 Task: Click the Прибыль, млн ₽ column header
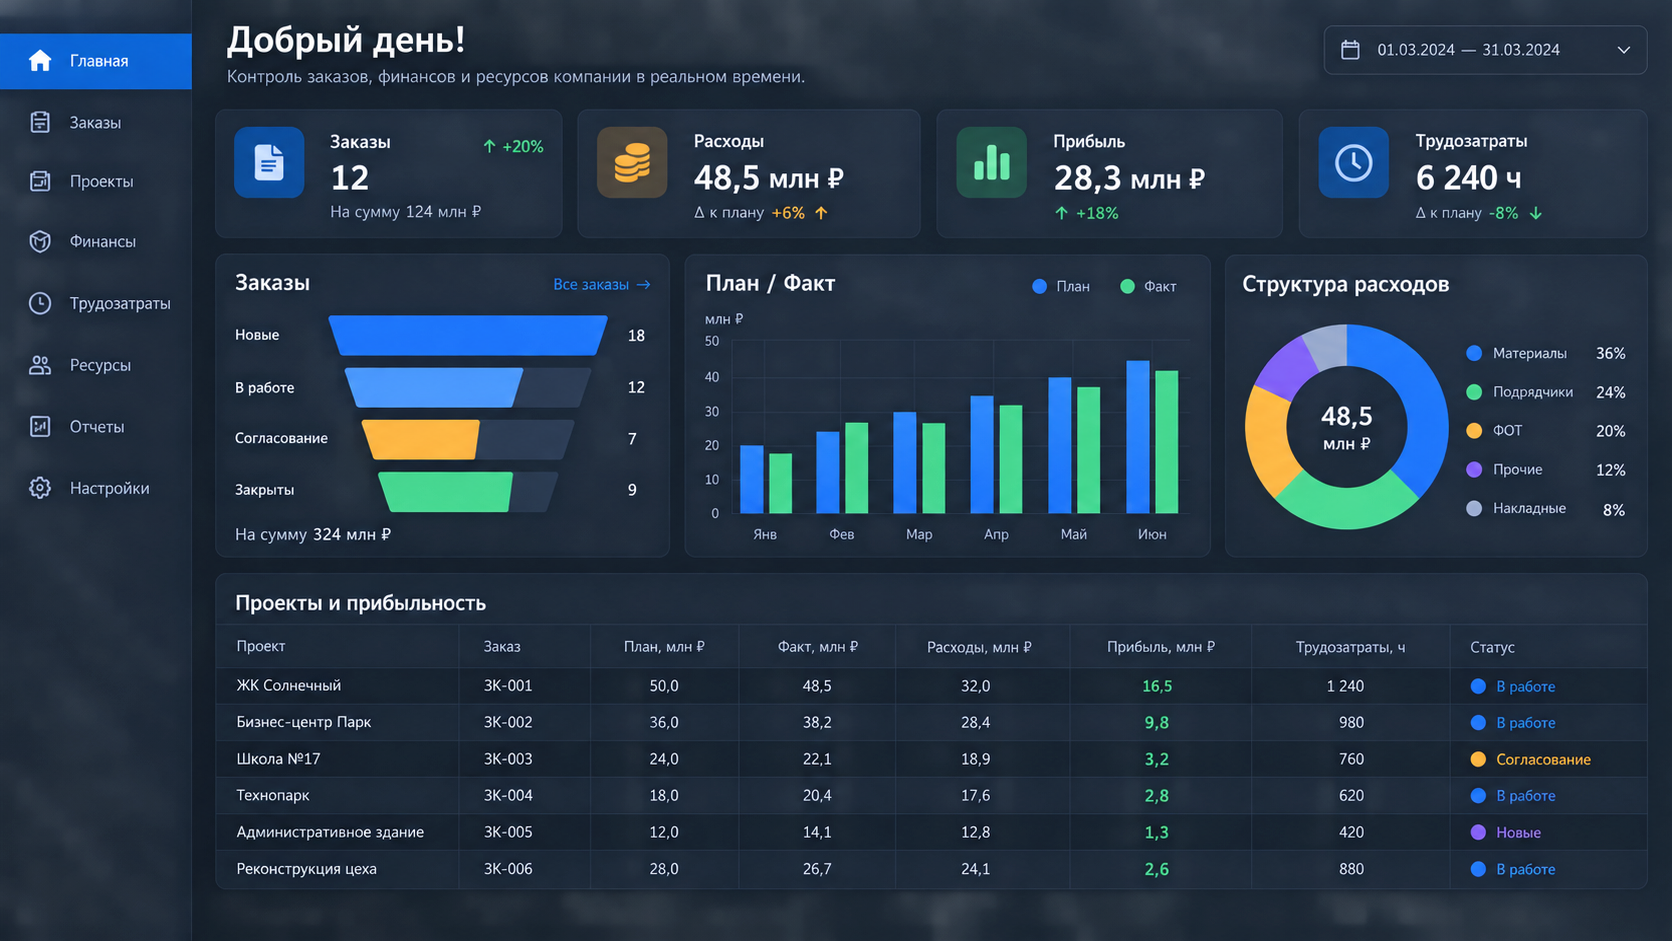(1161, 647)
